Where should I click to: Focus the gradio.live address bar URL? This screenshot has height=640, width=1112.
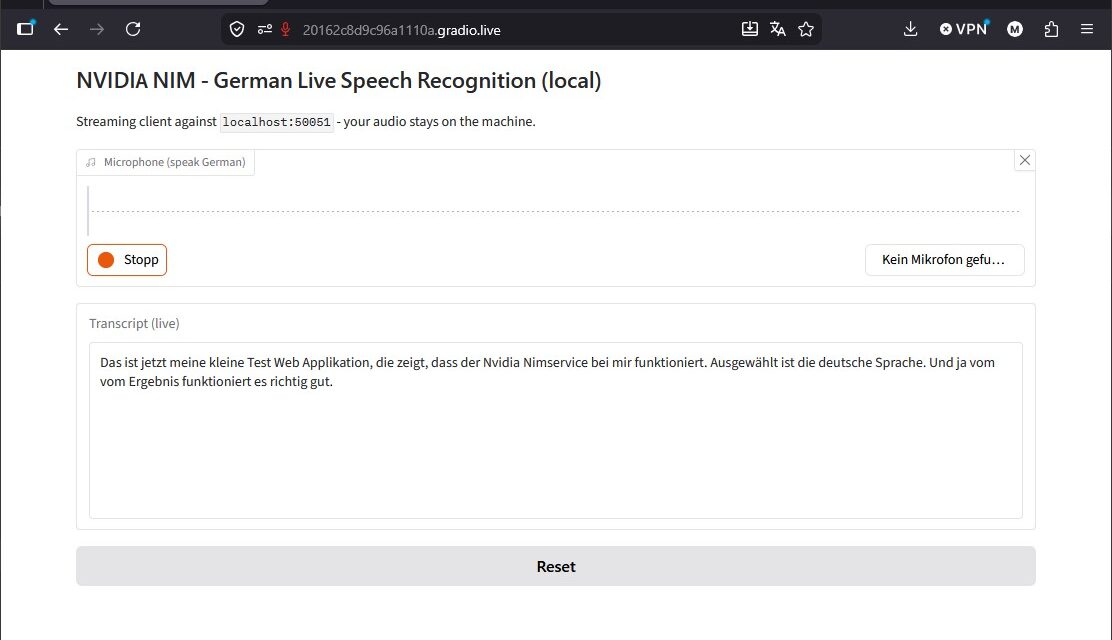coord(401,30)
